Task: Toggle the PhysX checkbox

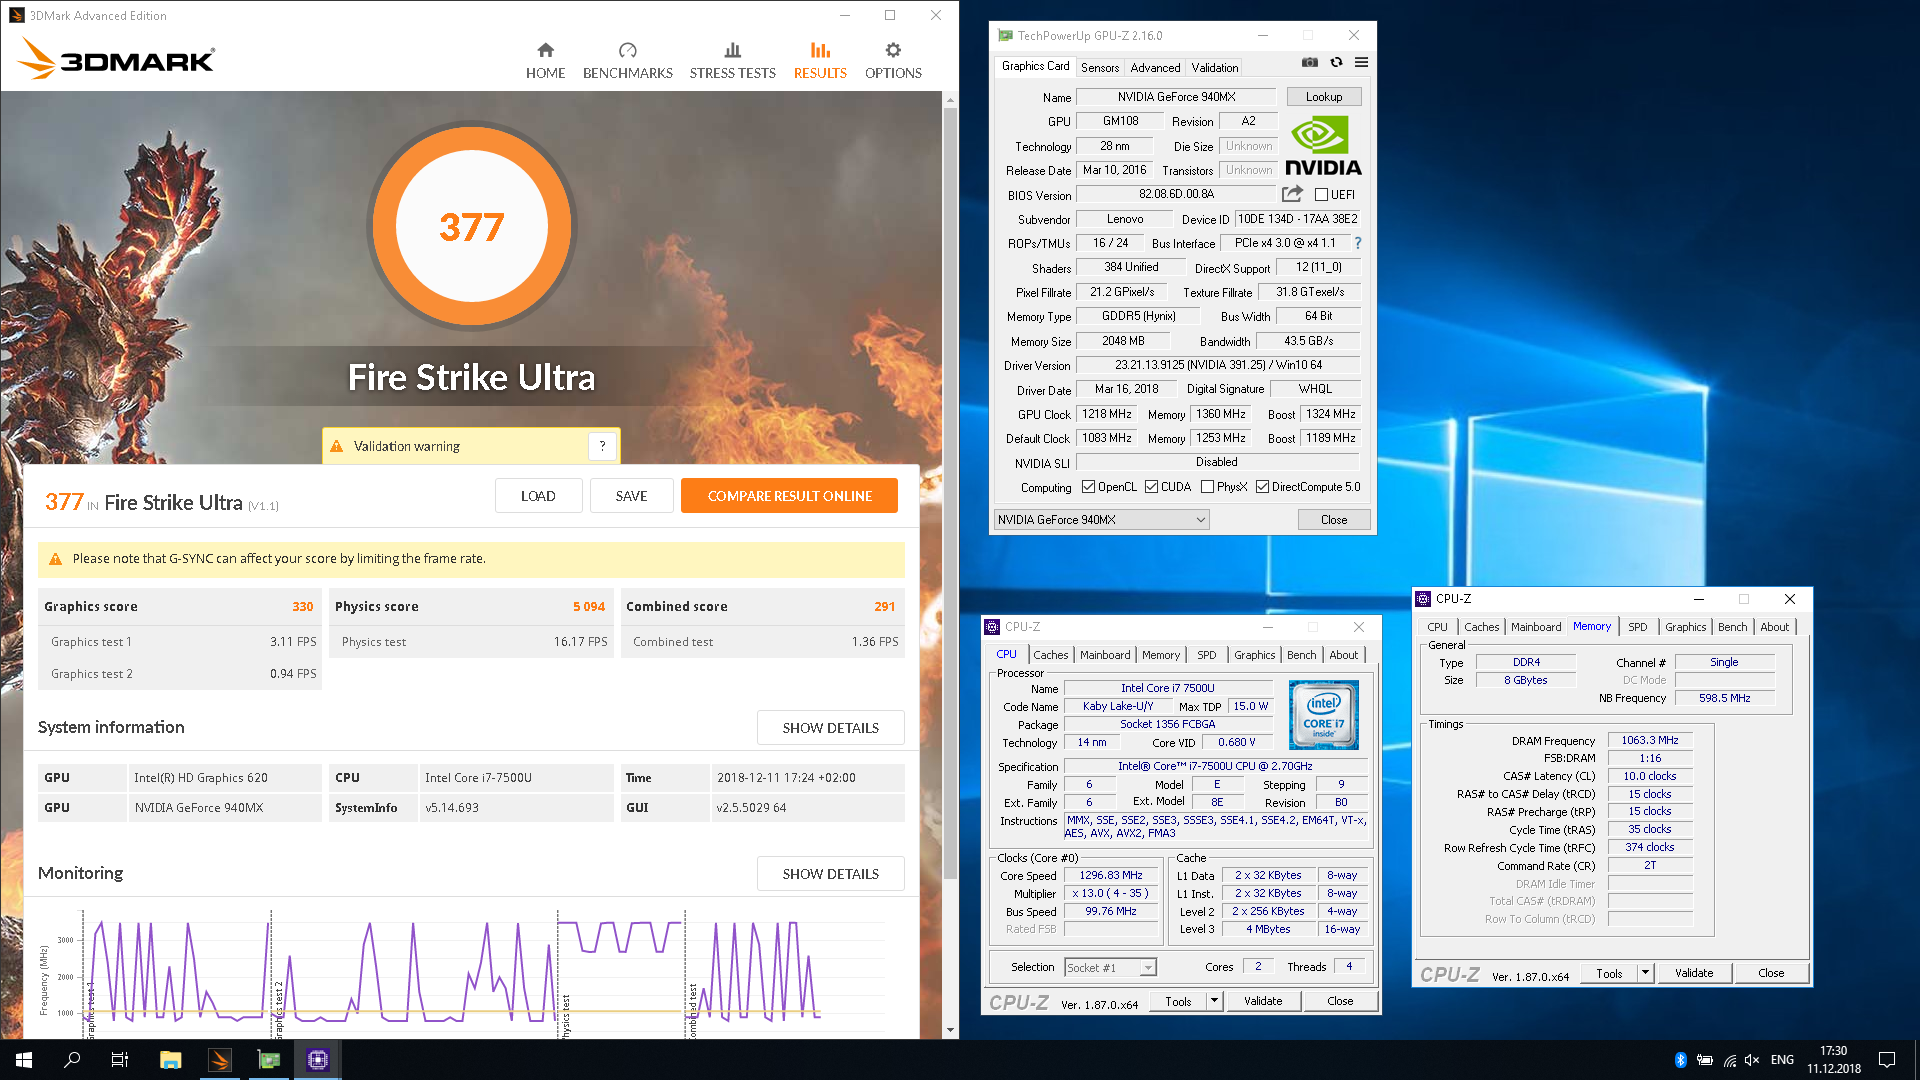Action: (x=1207, y=487)
